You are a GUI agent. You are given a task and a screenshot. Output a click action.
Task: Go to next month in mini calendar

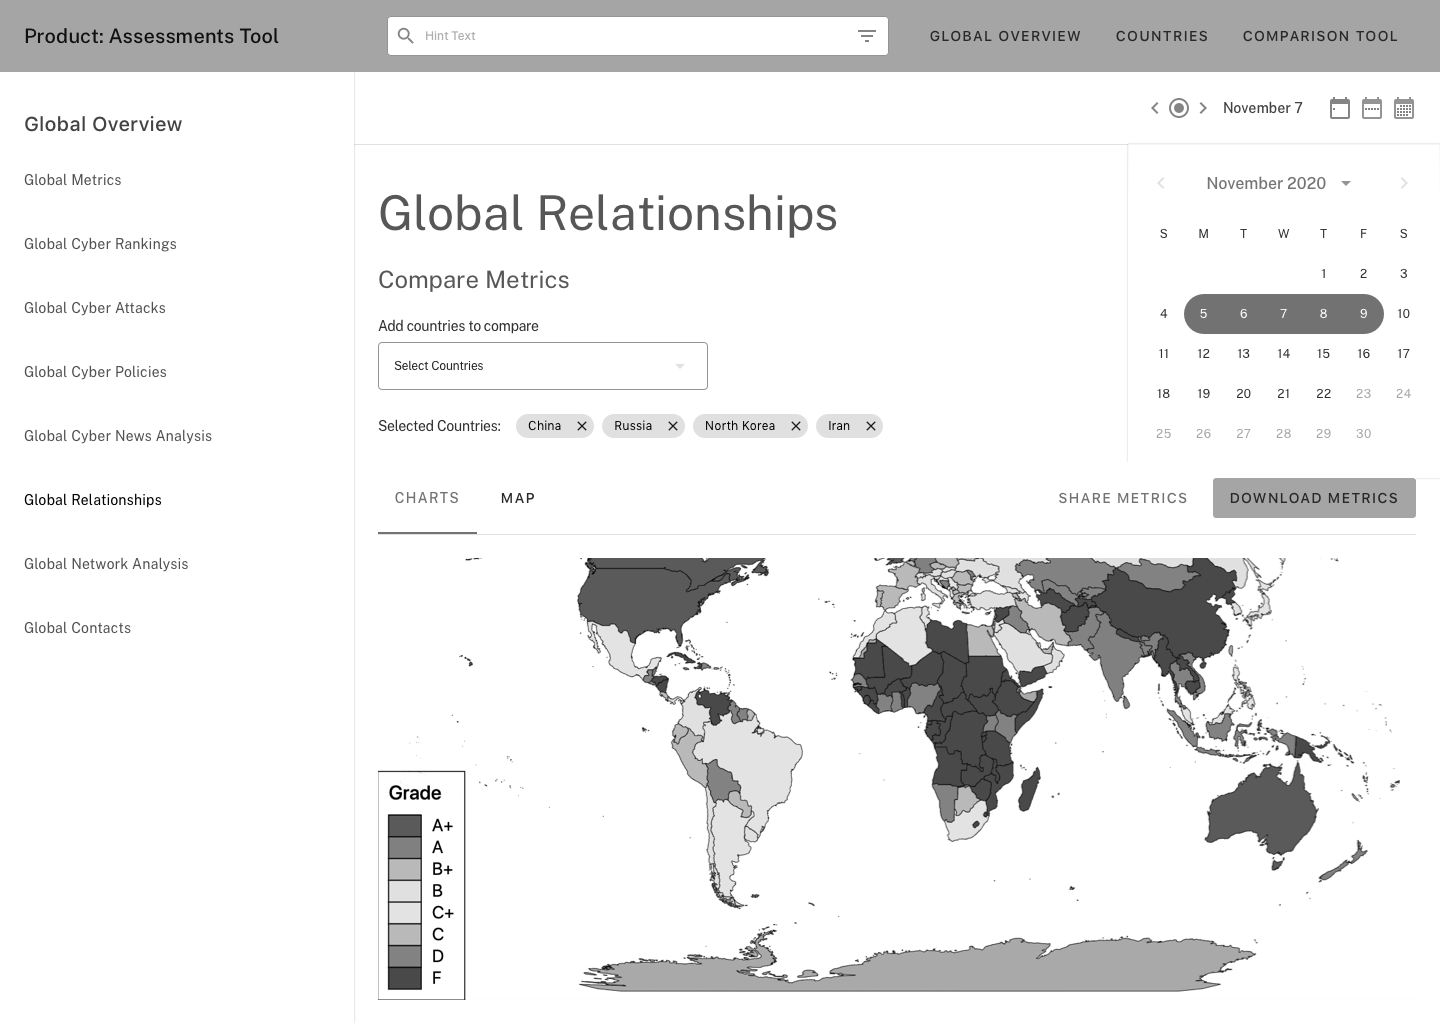point(1404,183)
